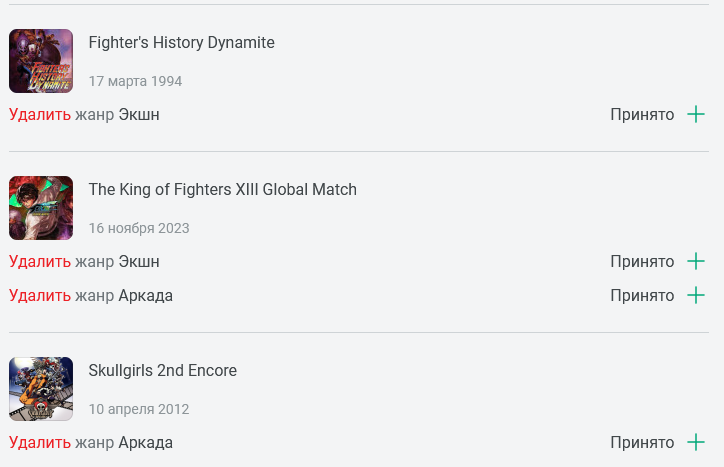Open the Skullgirls 2nd Encore title link
724x467 pixels.
(163, 370)
